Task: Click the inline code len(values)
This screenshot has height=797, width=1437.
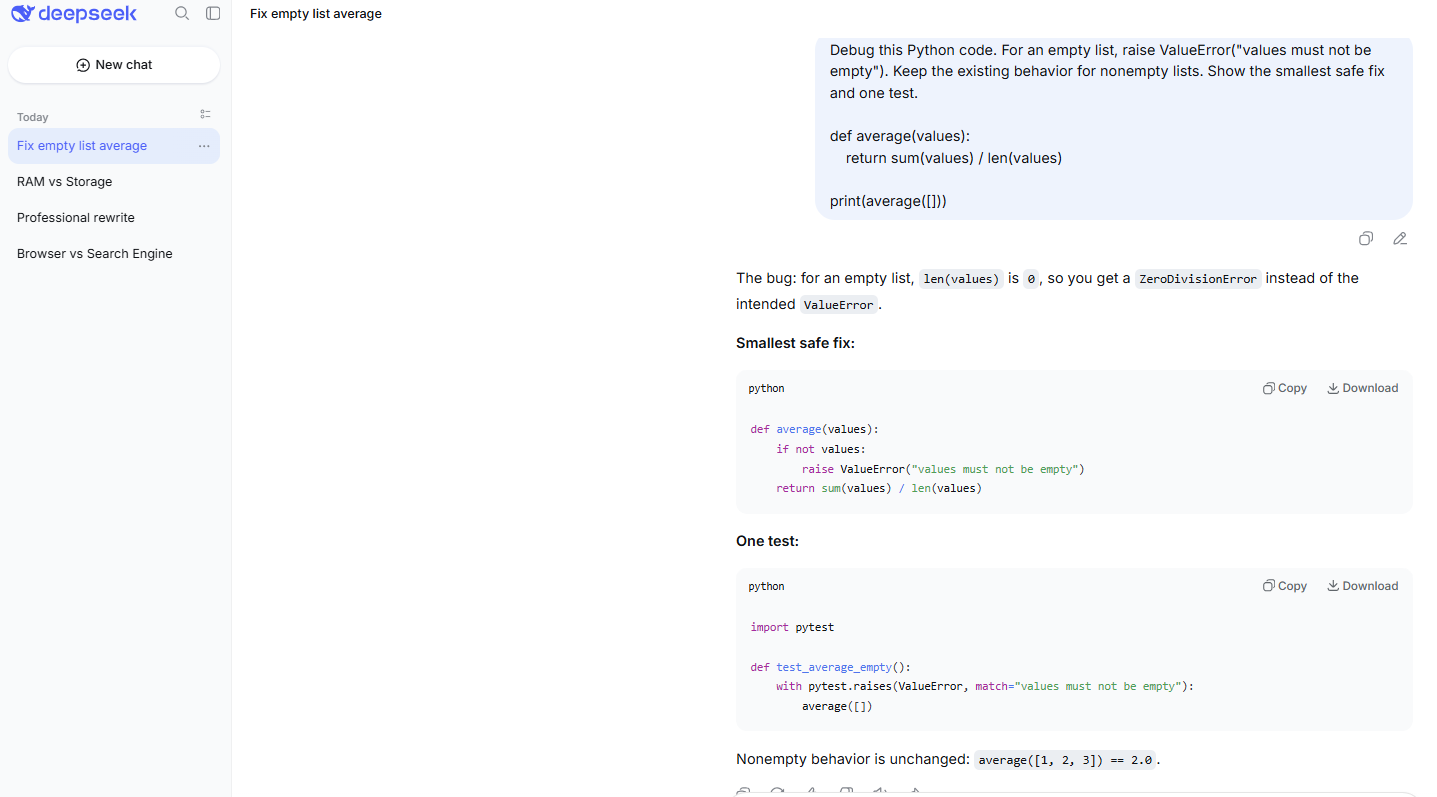Action: [961, 279]
